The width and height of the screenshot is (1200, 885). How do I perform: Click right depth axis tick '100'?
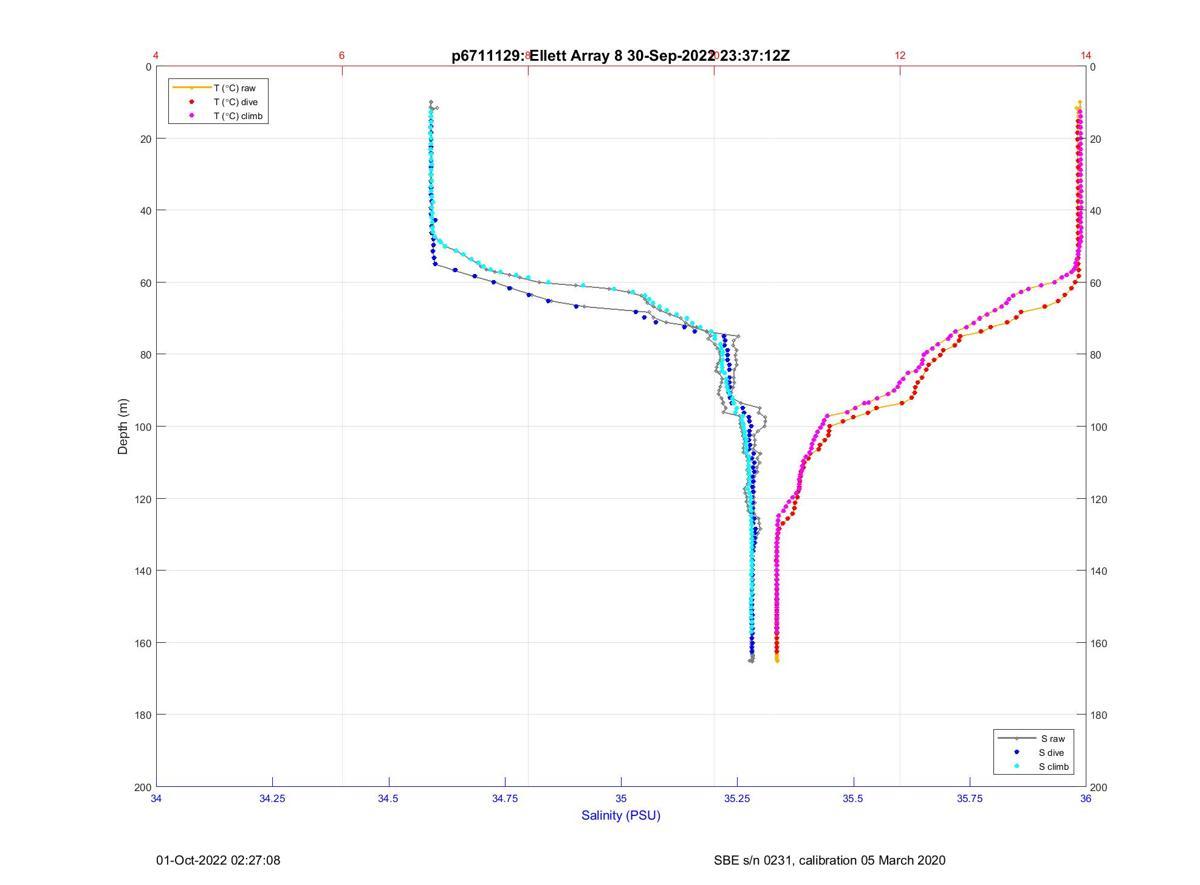pos(1099,427)
